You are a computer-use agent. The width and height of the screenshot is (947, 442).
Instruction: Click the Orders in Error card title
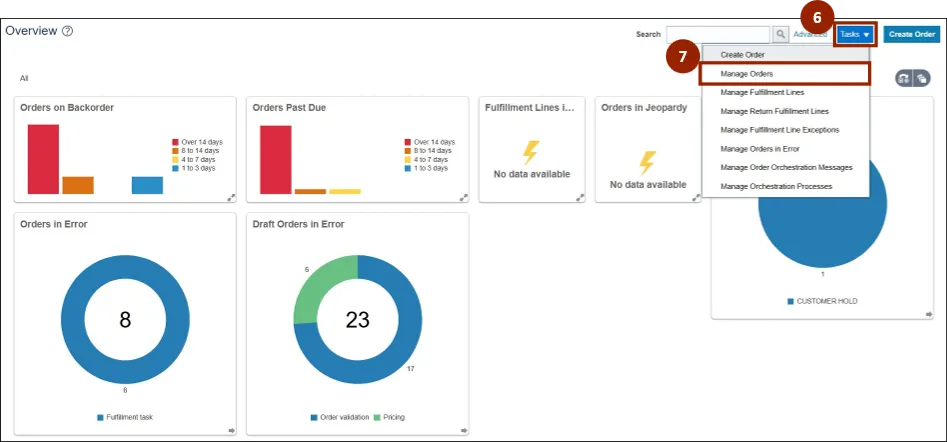[54, 224]
